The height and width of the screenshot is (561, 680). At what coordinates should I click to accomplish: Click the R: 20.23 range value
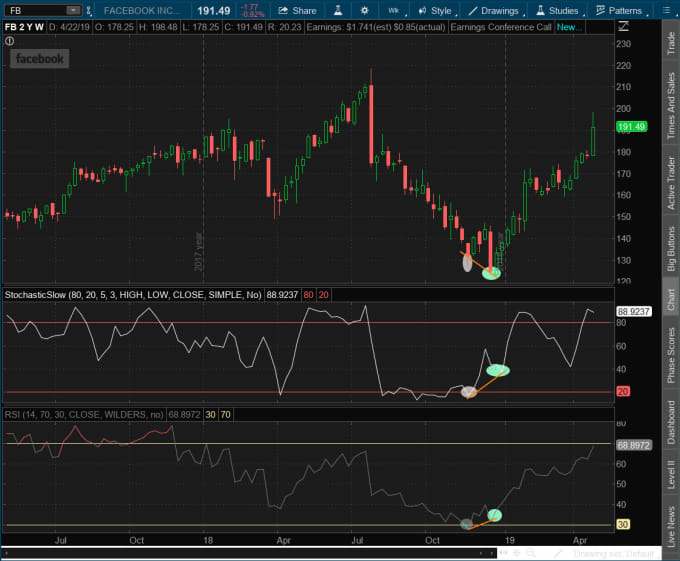coord(284,27)
